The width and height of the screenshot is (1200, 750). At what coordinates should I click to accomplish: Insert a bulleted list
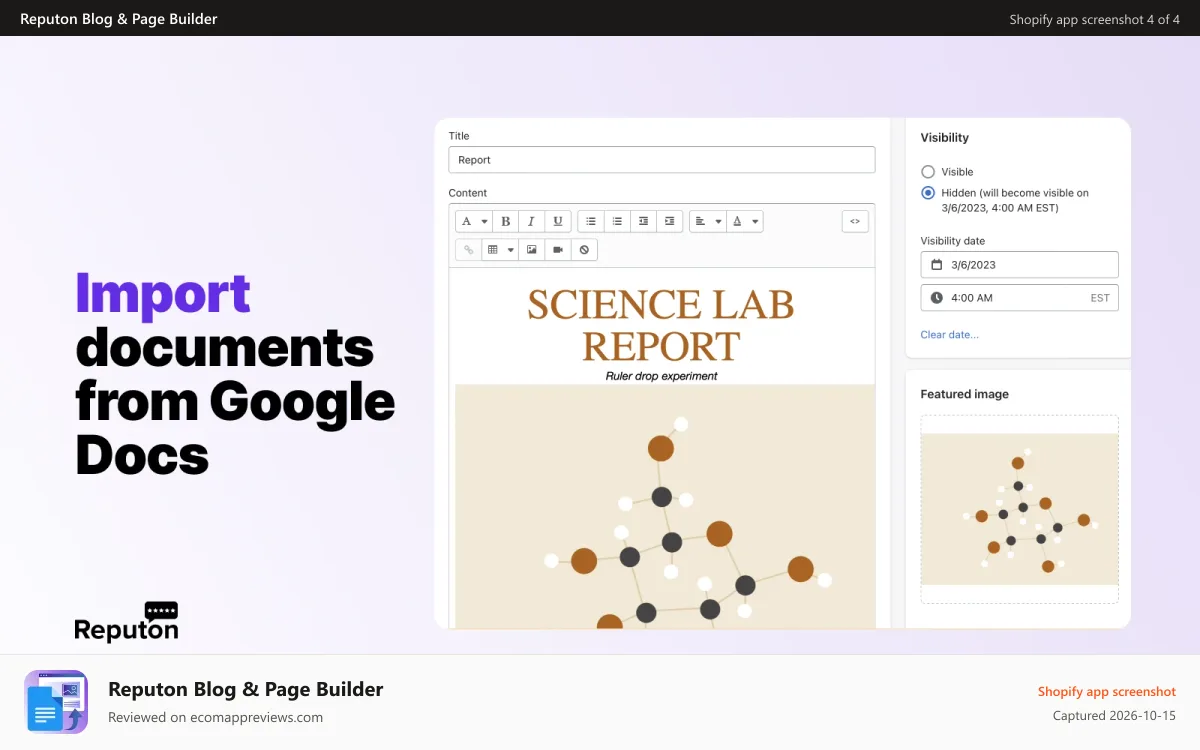[x=591, y=221]
